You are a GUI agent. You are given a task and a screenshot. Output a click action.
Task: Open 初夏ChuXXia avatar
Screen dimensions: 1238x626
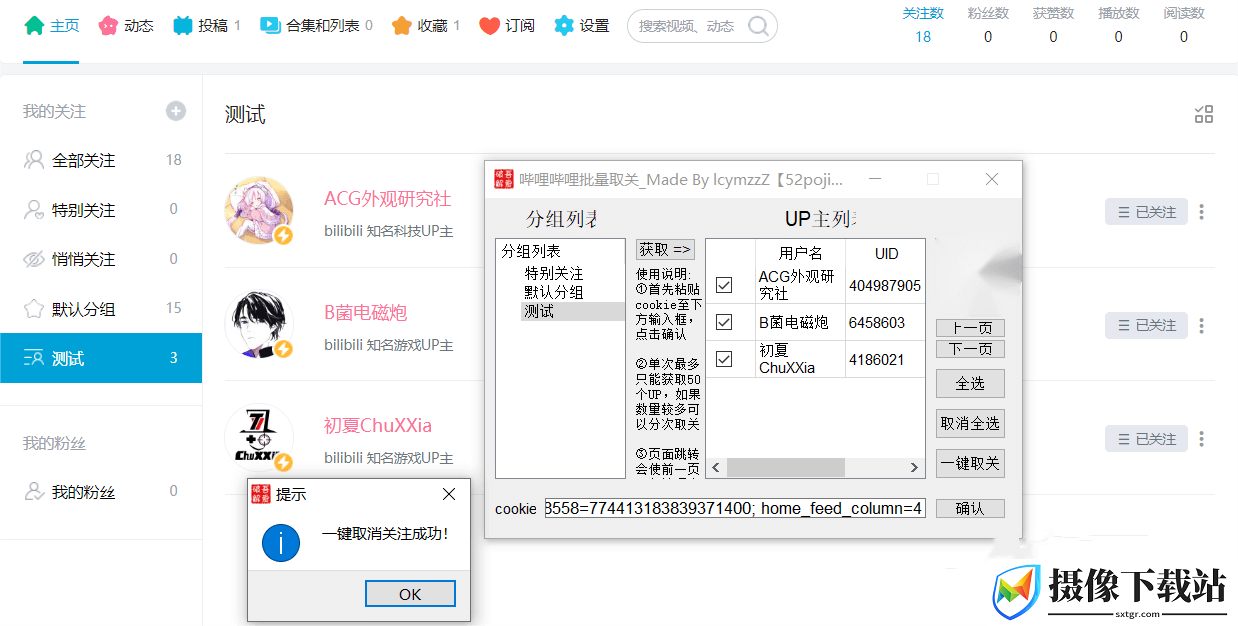coord(259,438)
